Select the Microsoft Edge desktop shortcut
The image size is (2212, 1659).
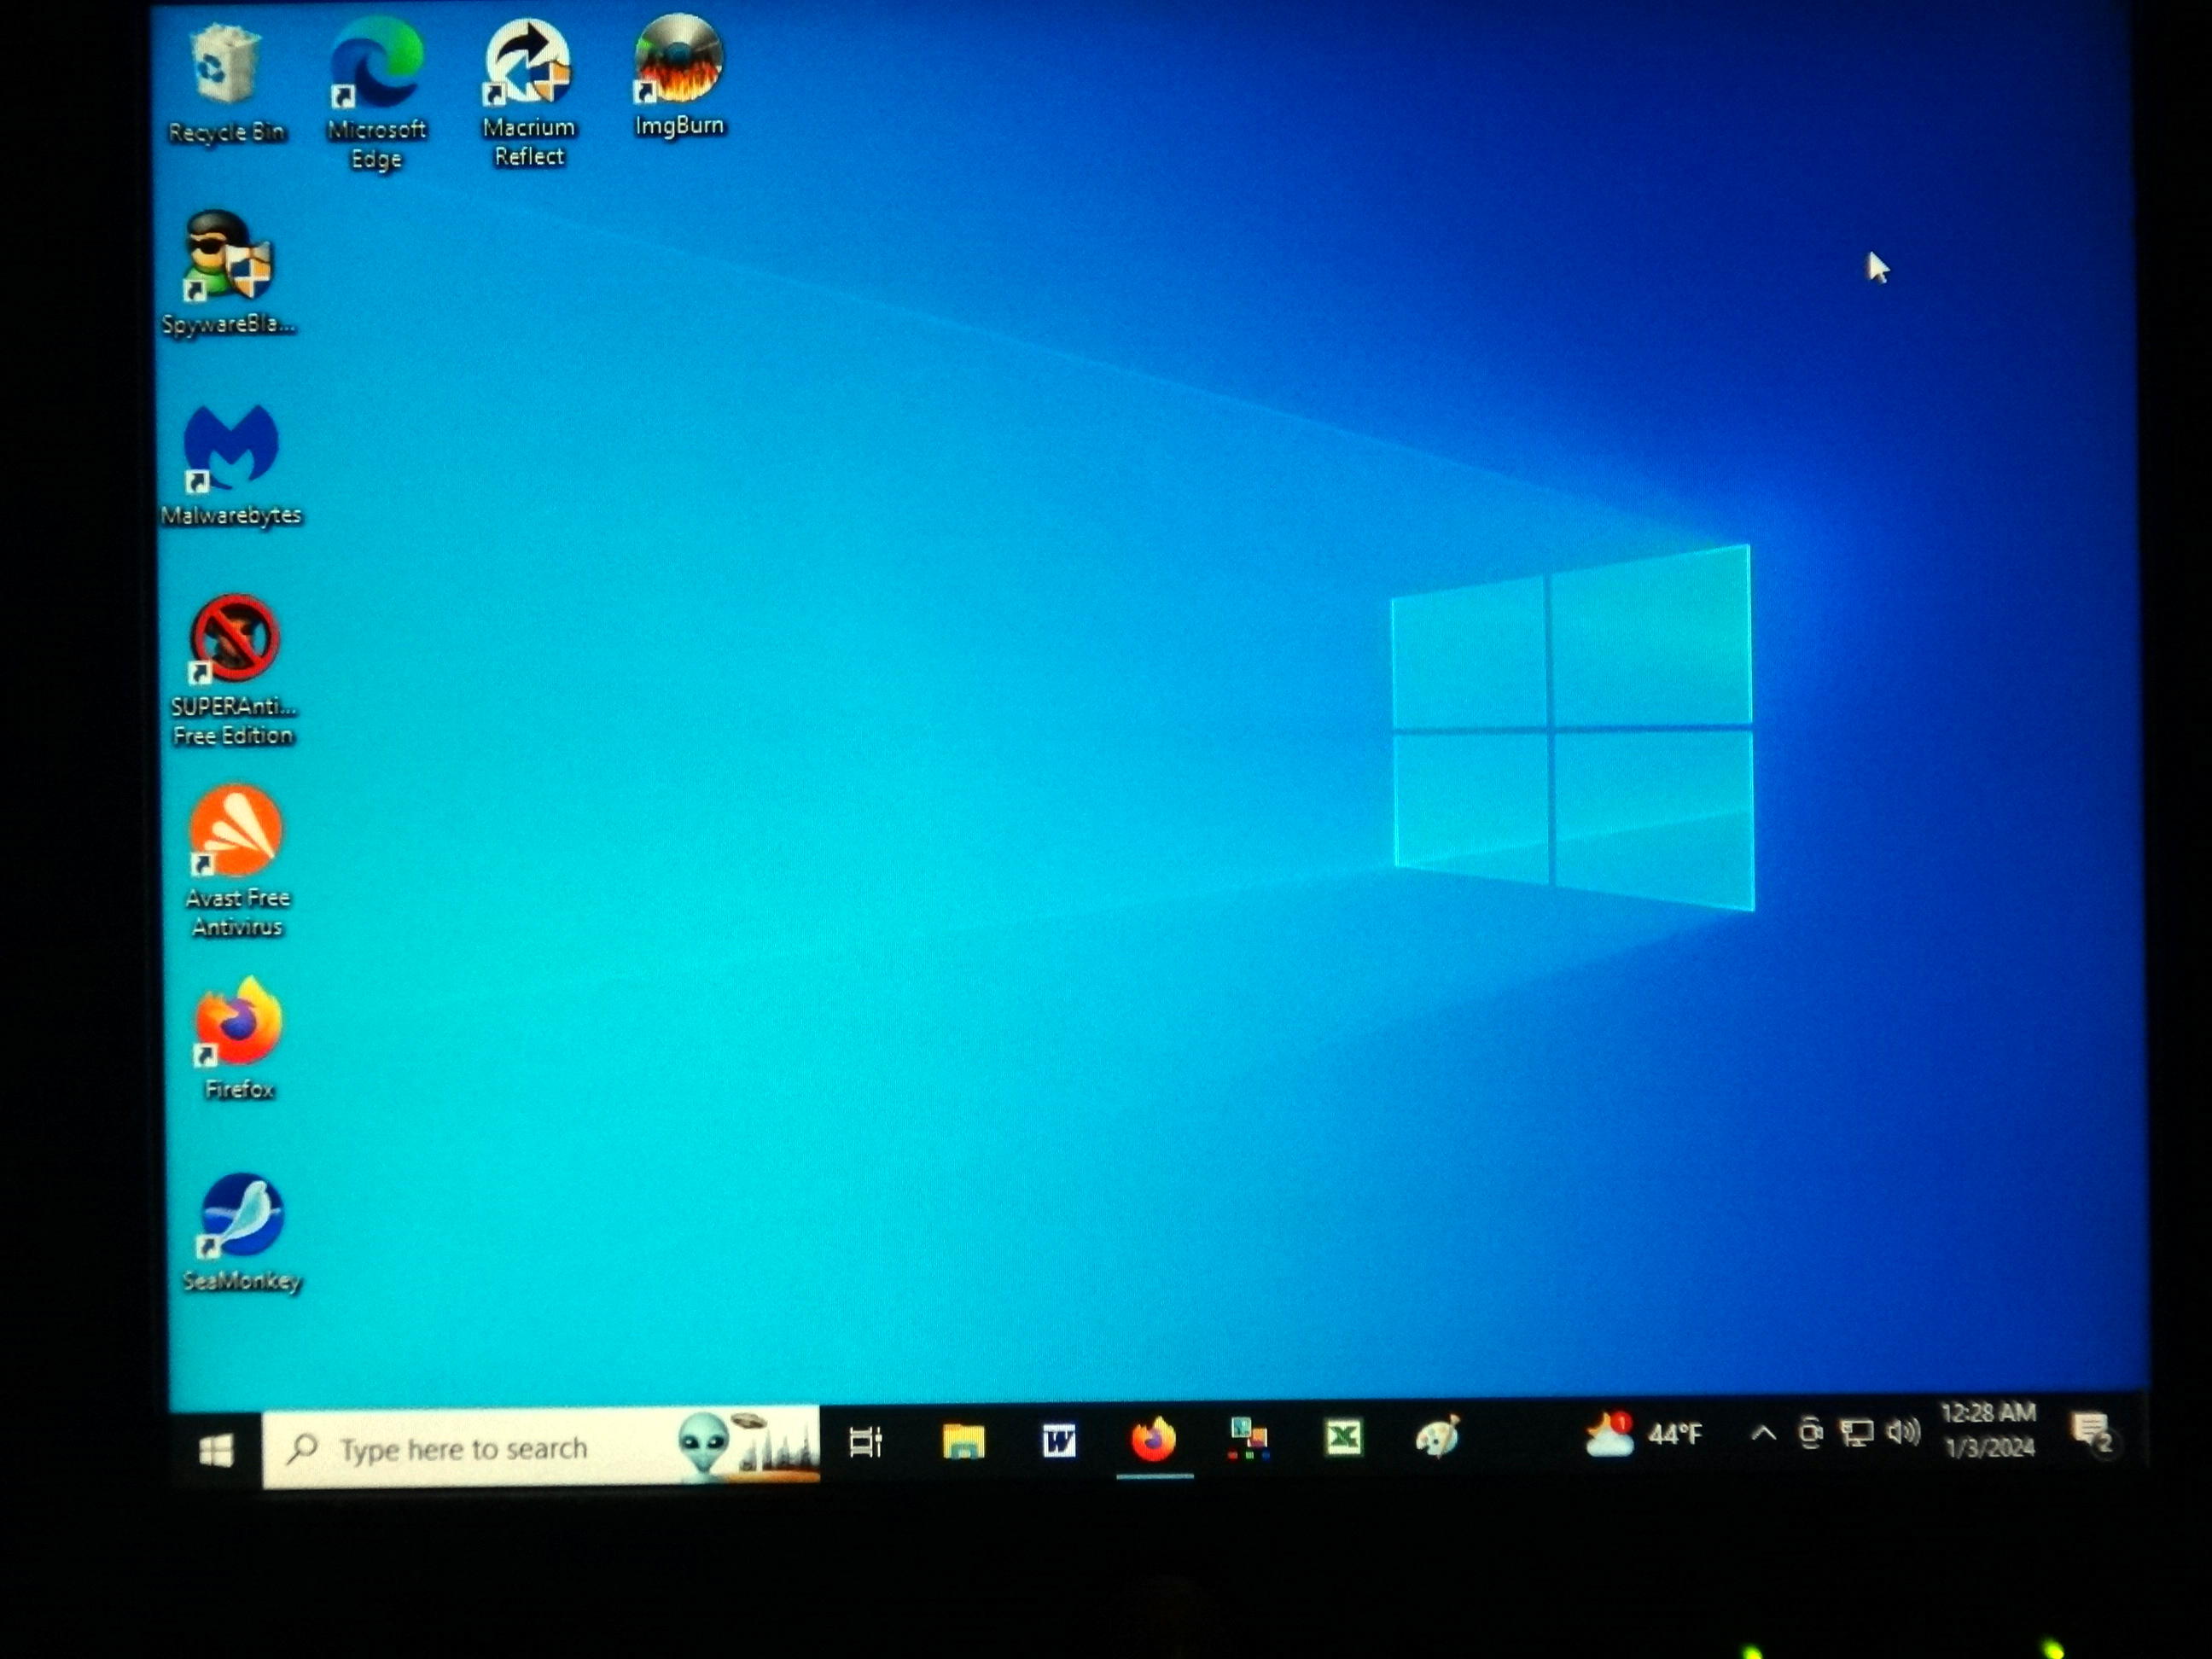tap(377, 95)
